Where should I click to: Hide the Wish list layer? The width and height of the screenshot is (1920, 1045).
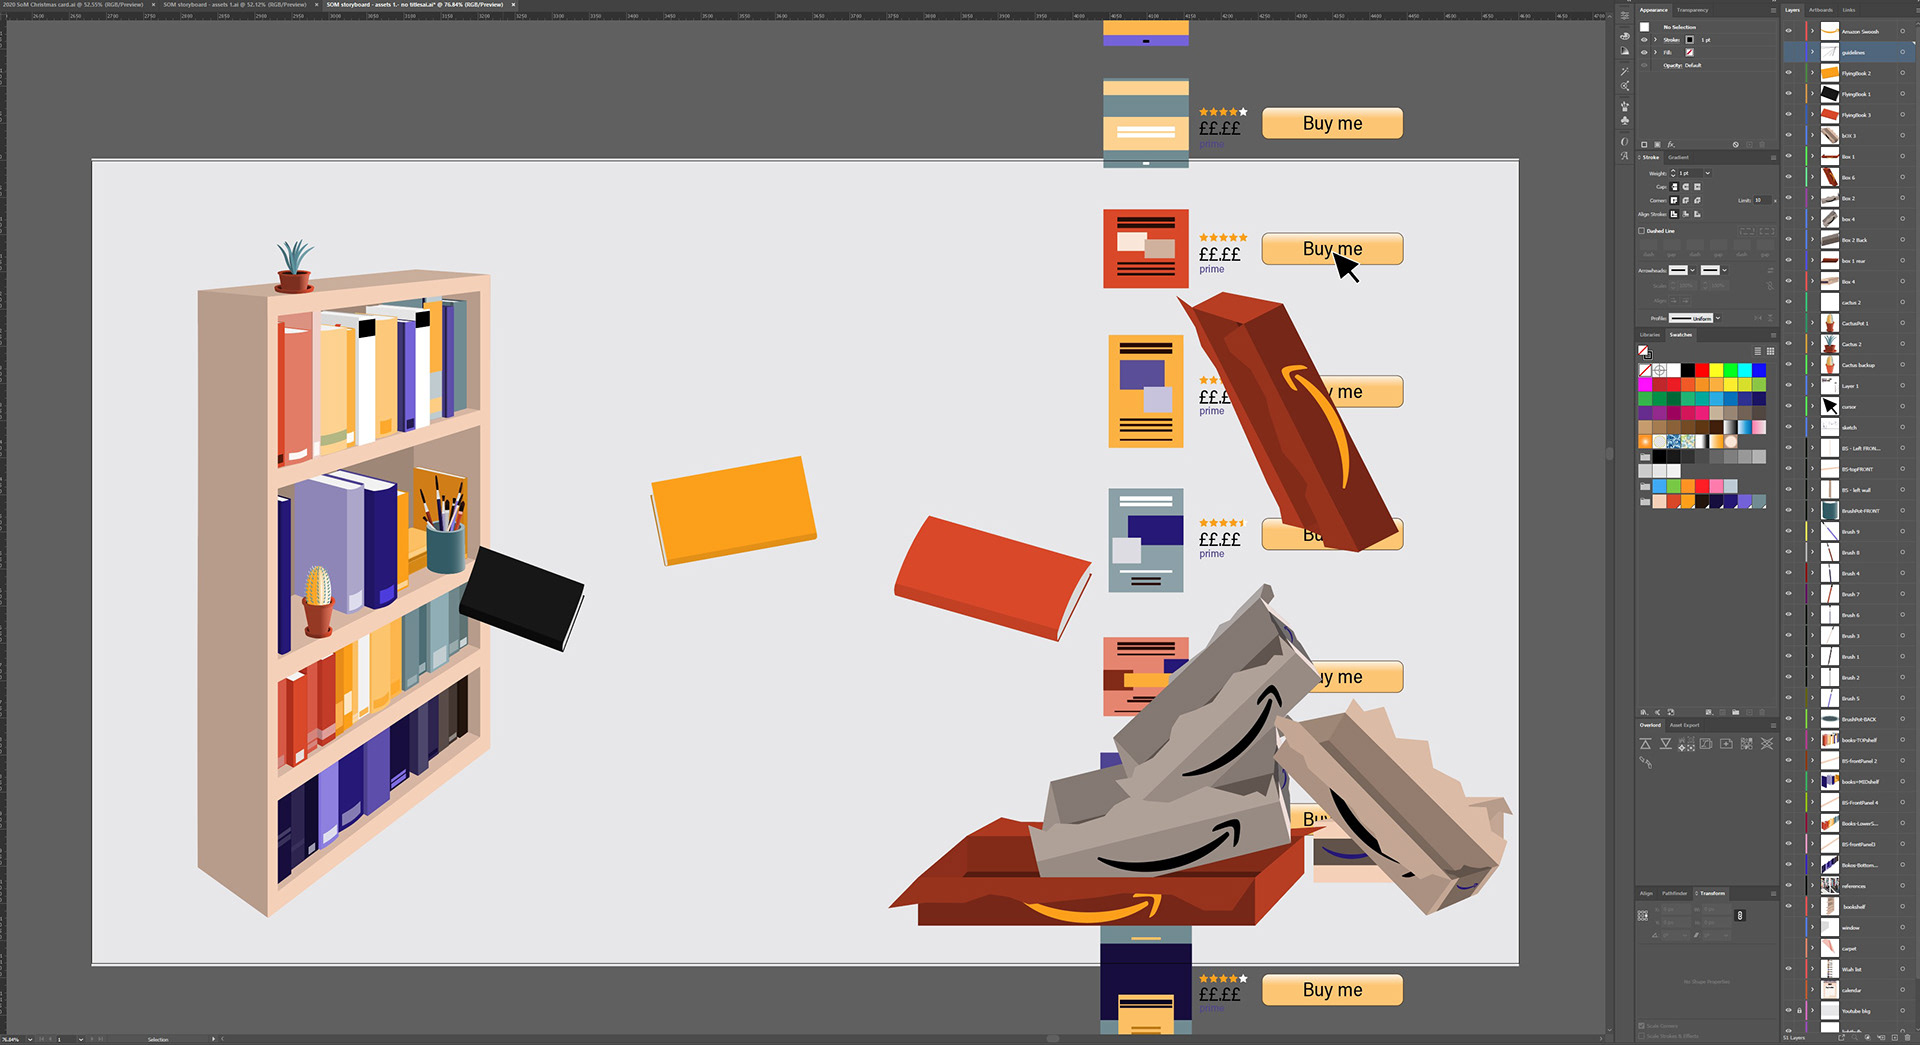(1788, 969)
